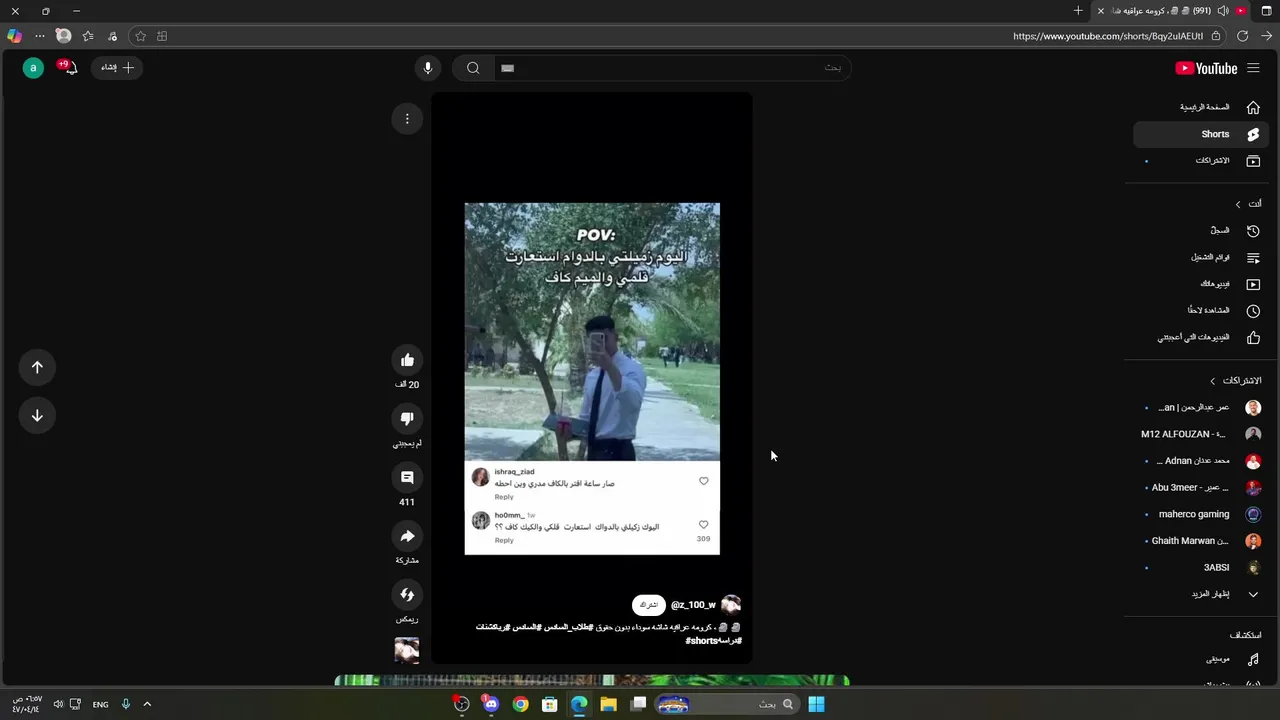The height and width of the screenshot is (720, 1280).
Task: Click the taskbar search box 'بحث'
Action: point(727,704)
